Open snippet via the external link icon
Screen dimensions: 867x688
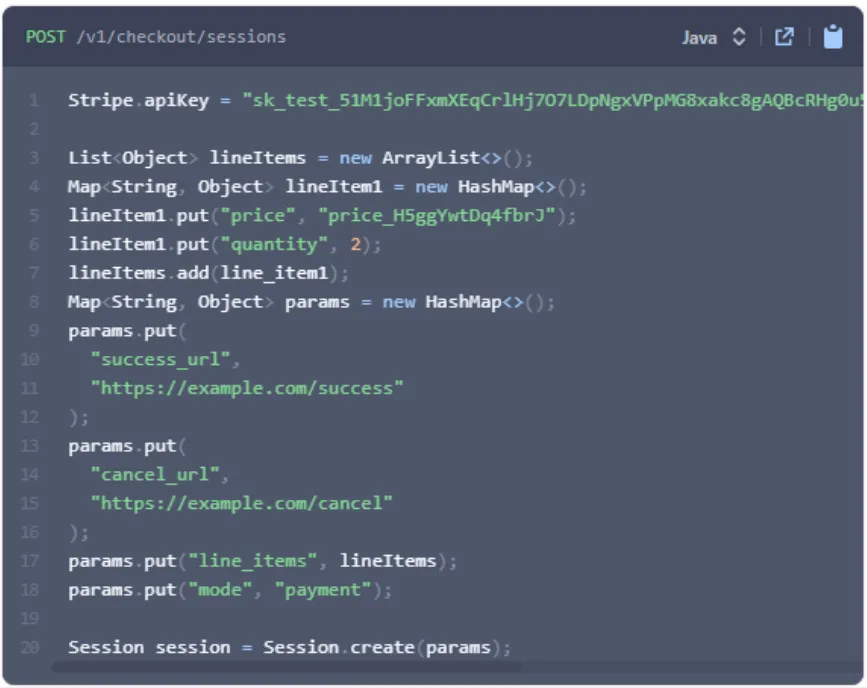pos(785,37)
